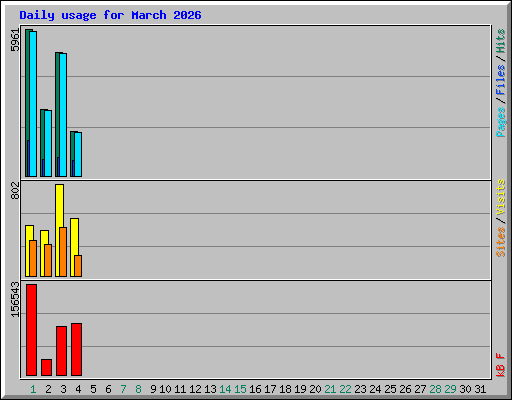Click day label 7 on the x-axis
The height and width of the screenshot is (400, 512).
click(x=123, y=389)
